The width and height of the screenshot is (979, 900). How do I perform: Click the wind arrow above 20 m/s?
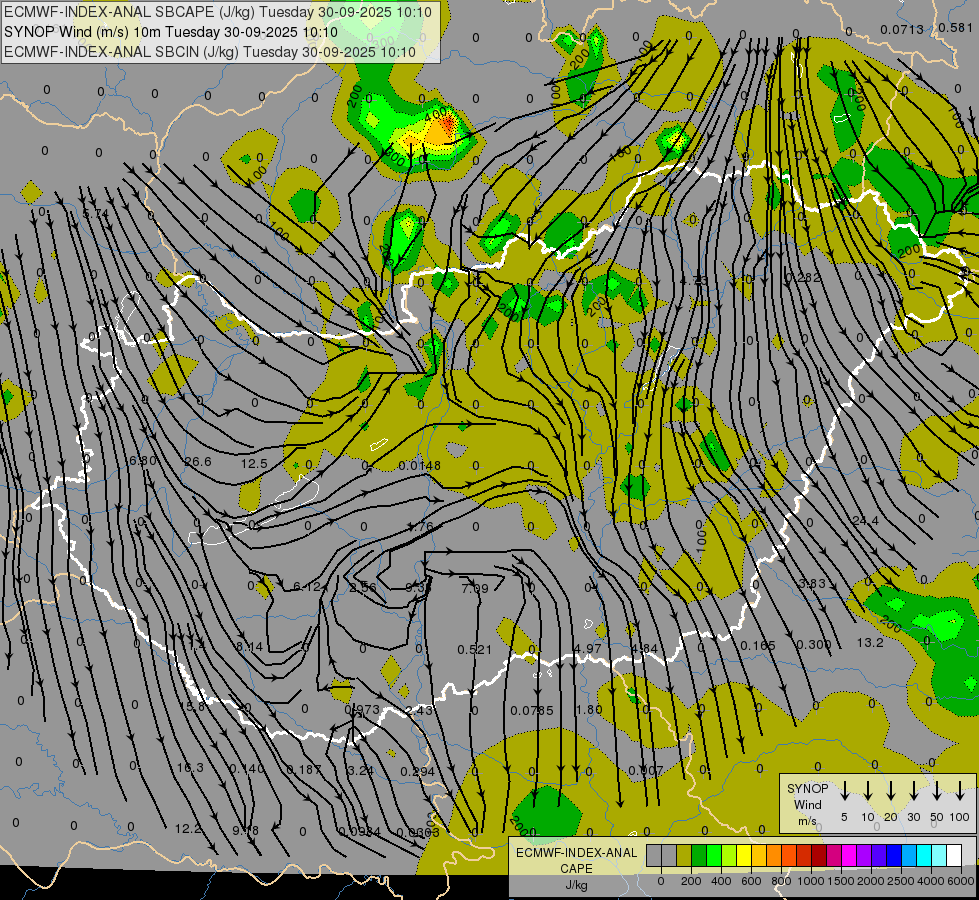coord(890,791)
